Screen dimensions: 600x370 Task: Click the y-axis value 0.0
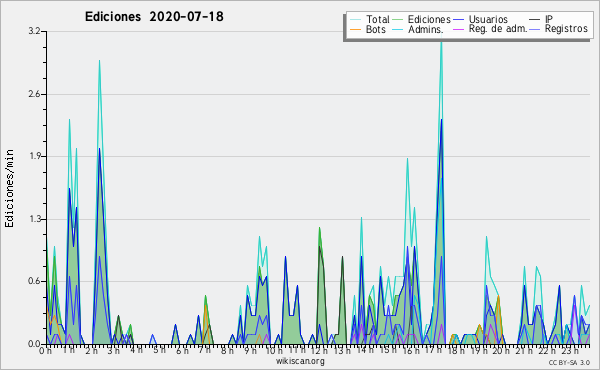click(x=34, y=344)
